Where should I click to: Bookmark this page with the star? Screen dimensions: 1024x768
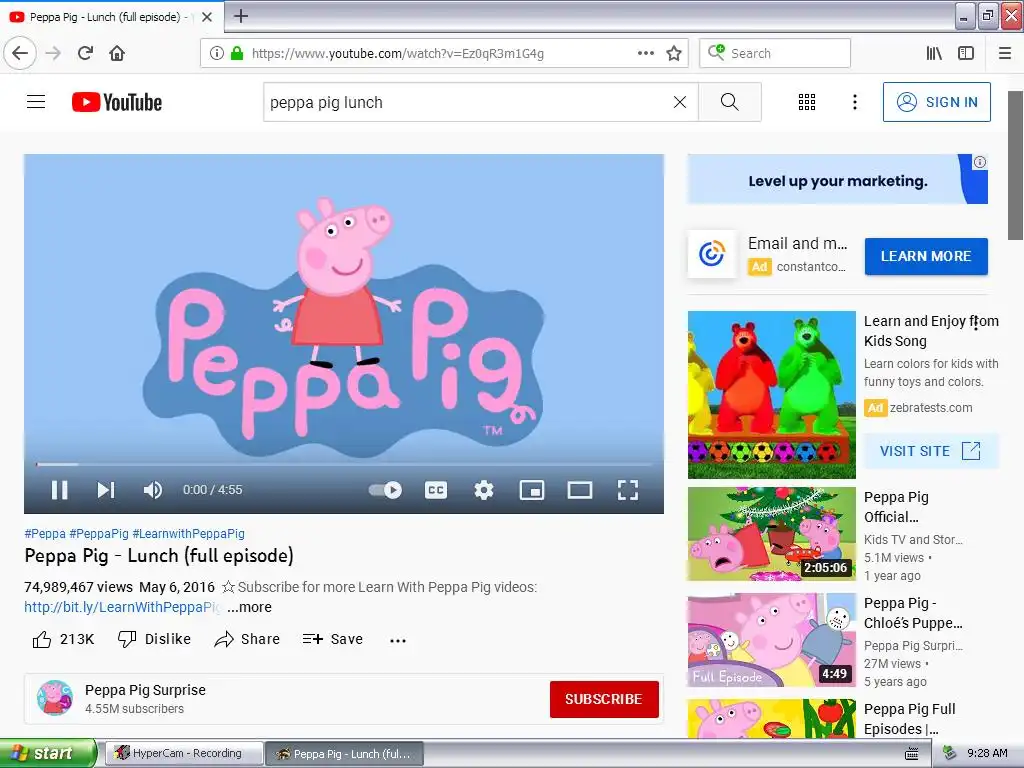pyautogui.click(x=674, y=53)
